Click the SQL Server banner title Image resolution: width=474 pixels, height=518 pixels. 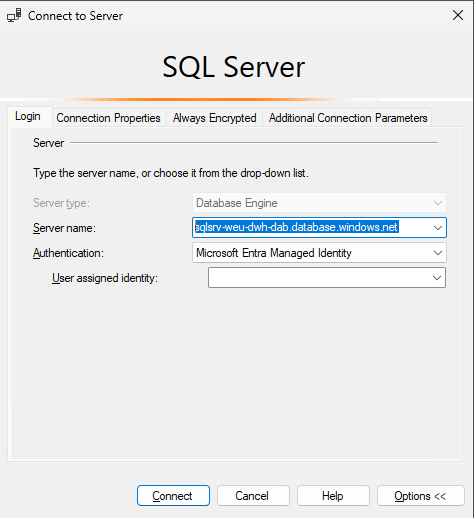pyautogui.click(x=234, y=67)
